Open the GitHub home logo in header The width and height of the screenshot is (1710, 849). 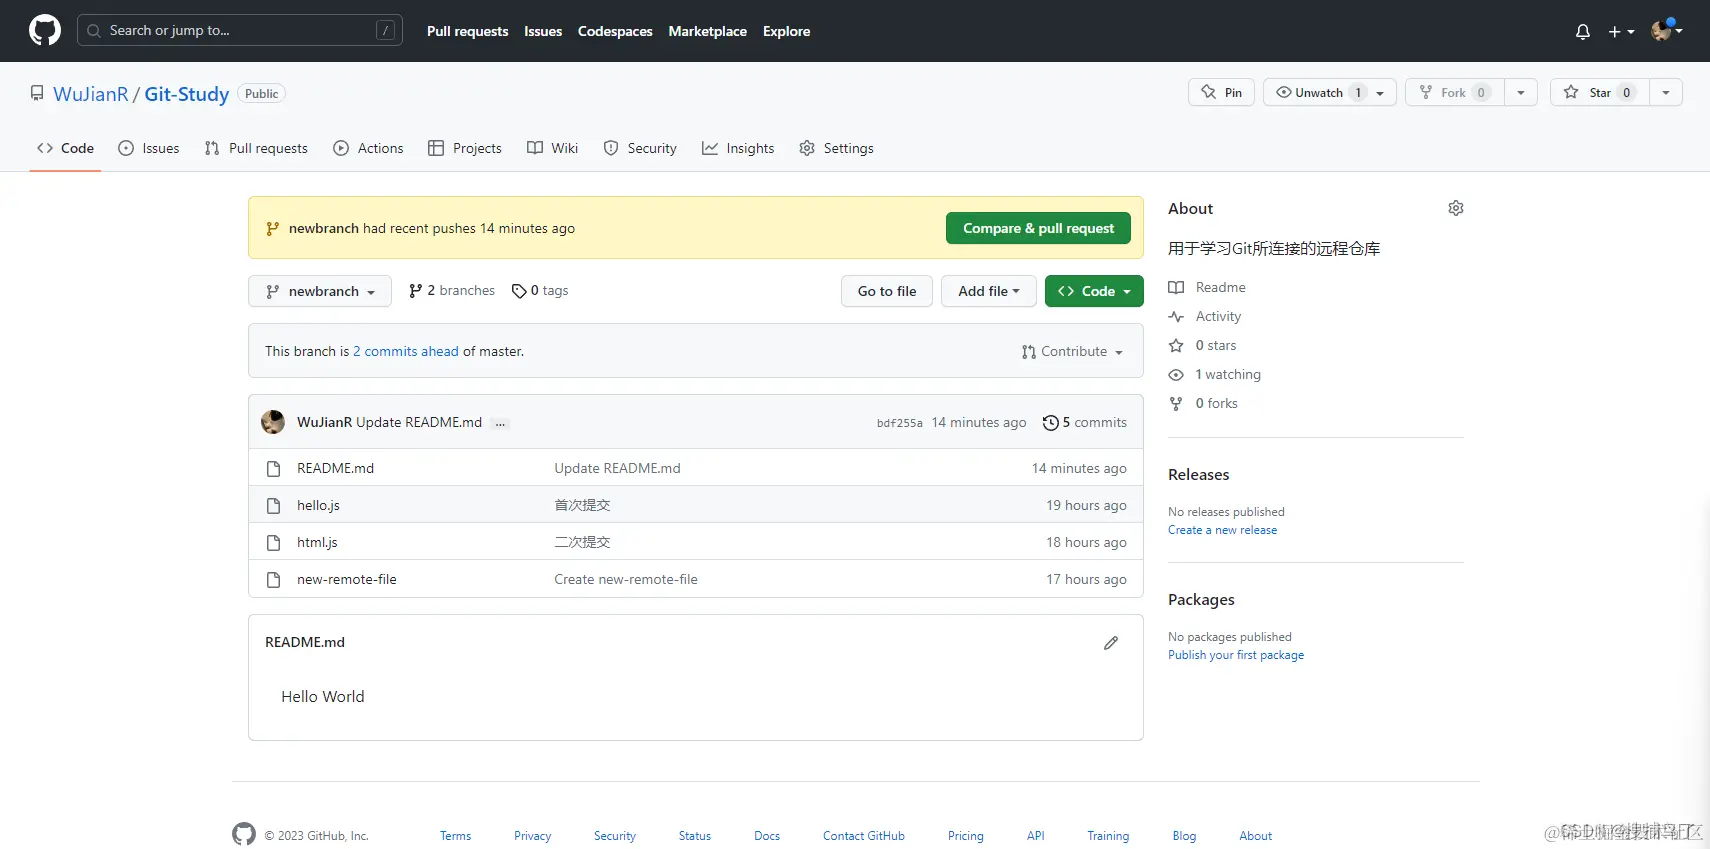coord(45,31)
